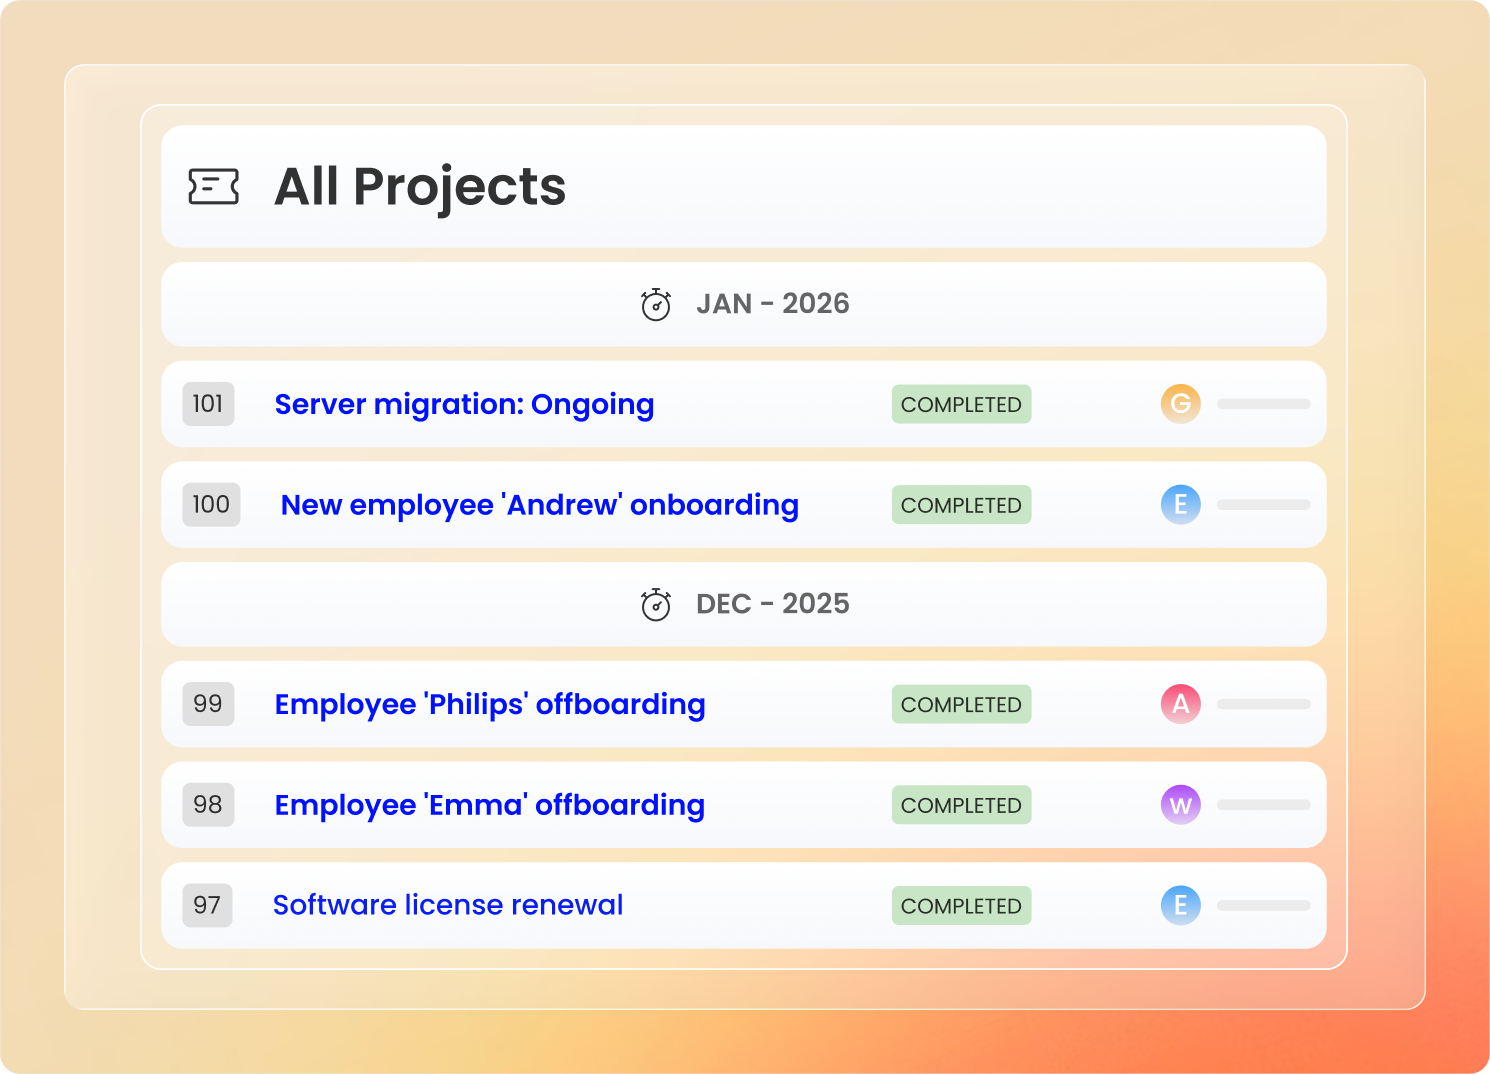
Task: Click grey bar beside A avatar on row 99
Action: tap(1264, 704)
